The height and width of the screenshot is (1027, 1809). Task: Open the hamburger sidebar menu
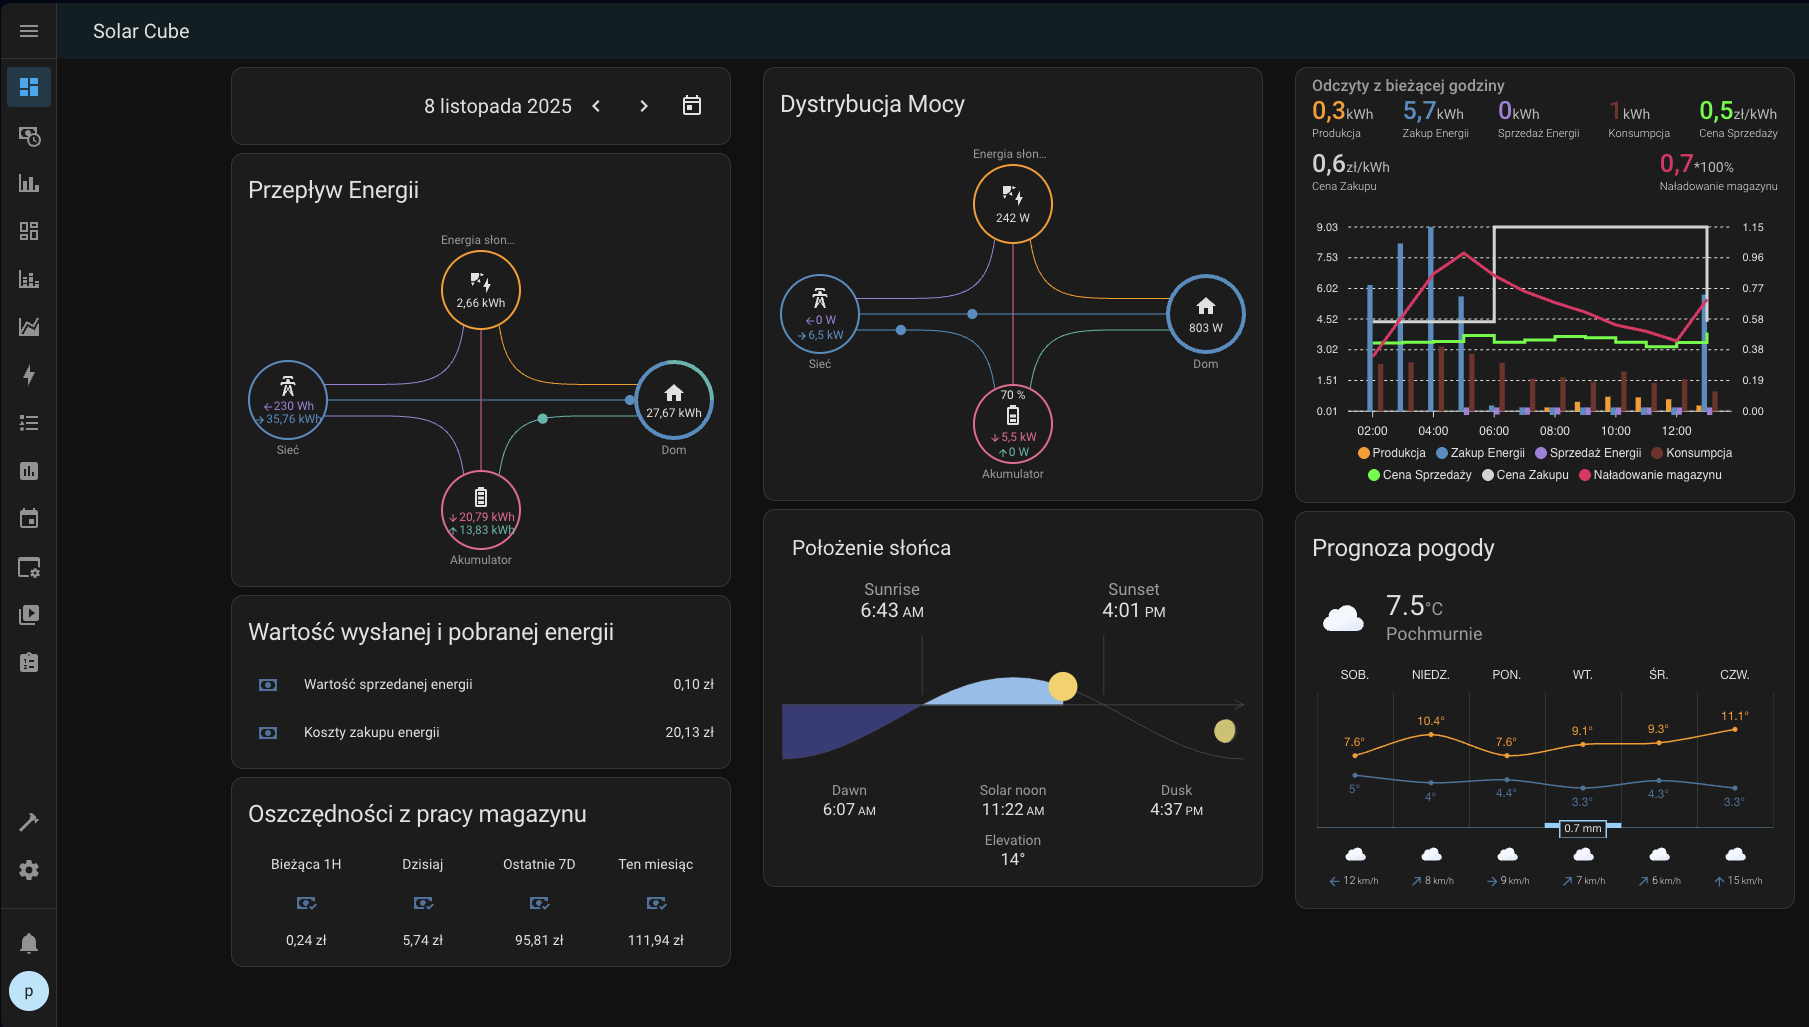pyautogui.click(x=29, y=31)
